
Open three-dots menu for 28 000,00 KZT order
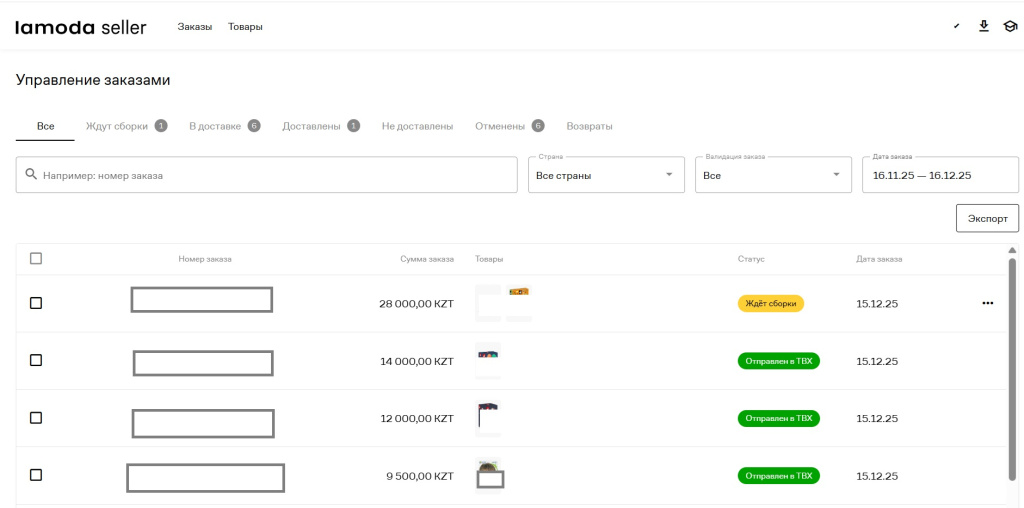[988, 303]
